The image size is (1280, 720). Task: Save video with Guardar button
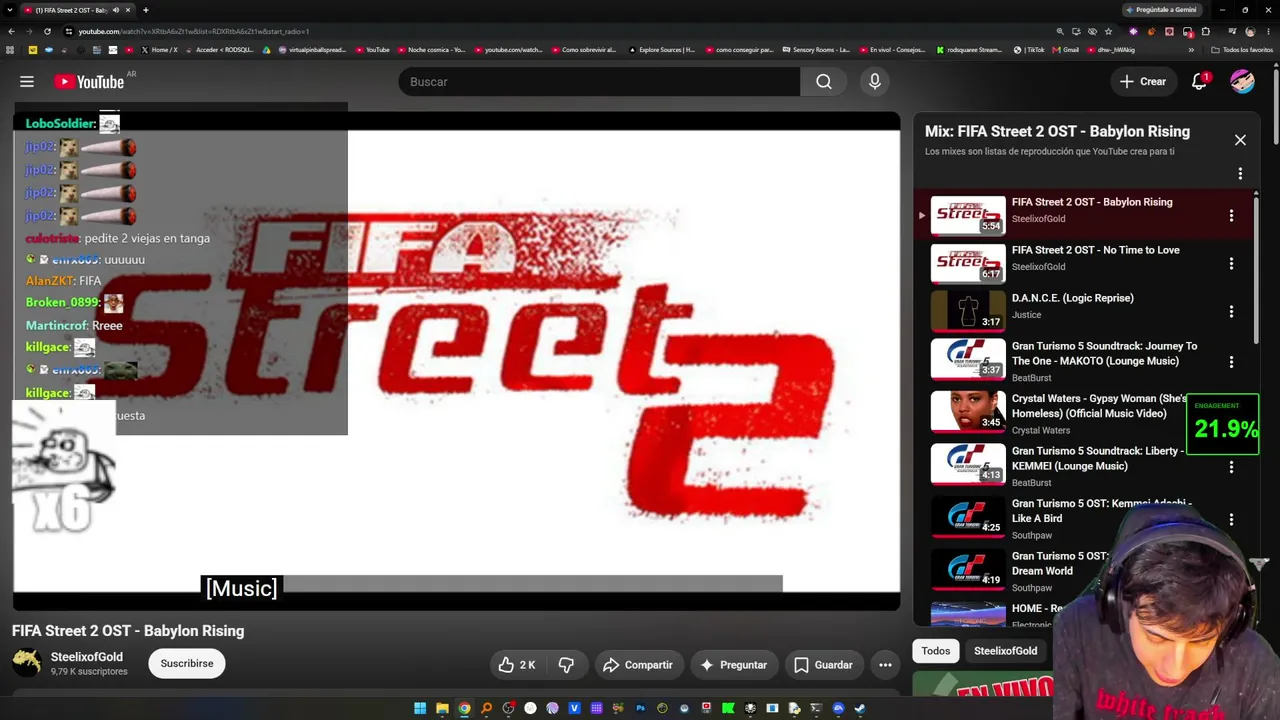pyautogui.click(x=823, y=665)
